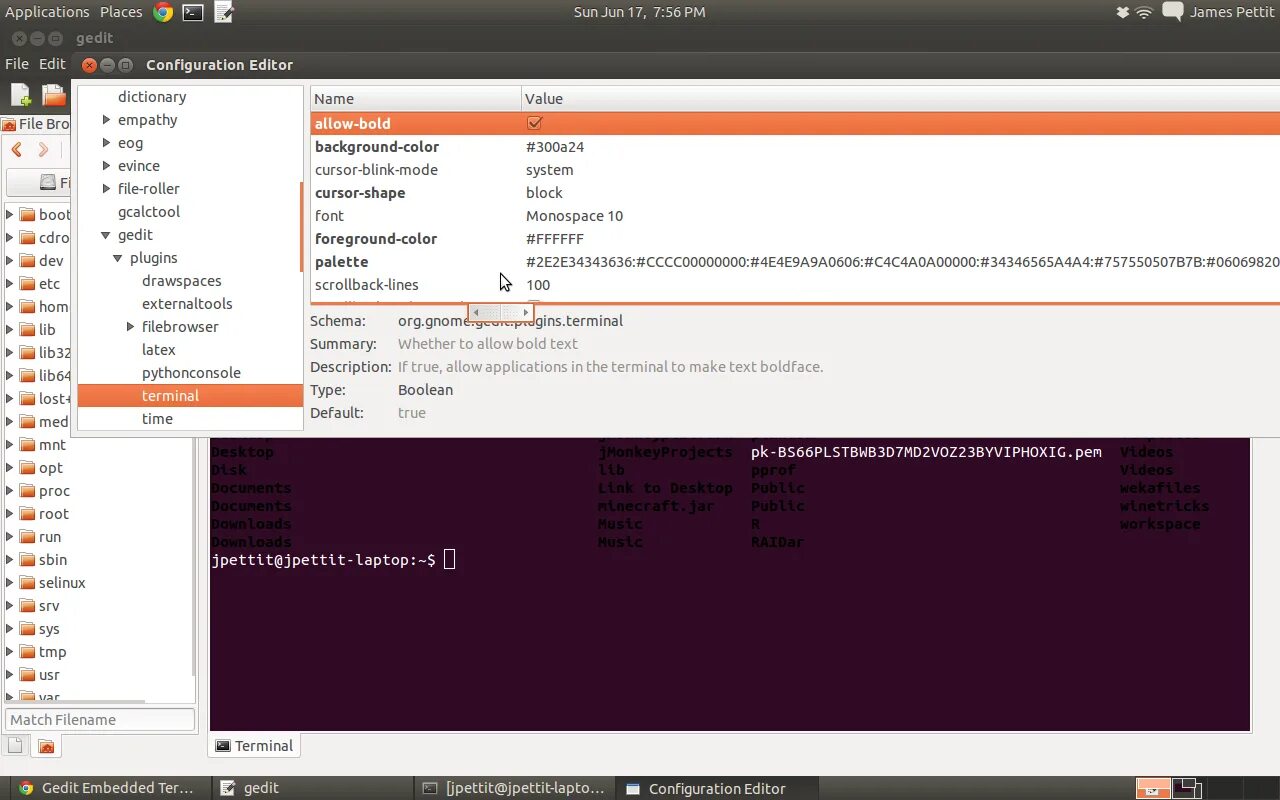
Task: Click the Dropbox tray icon
Action: 1123,12
